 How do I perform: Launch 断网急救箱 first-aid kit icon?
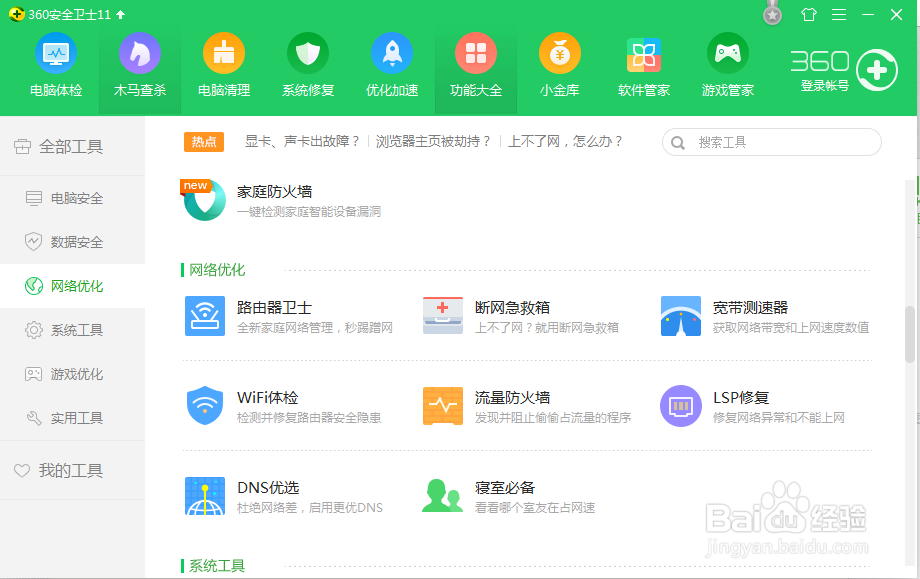coord(443,316)
